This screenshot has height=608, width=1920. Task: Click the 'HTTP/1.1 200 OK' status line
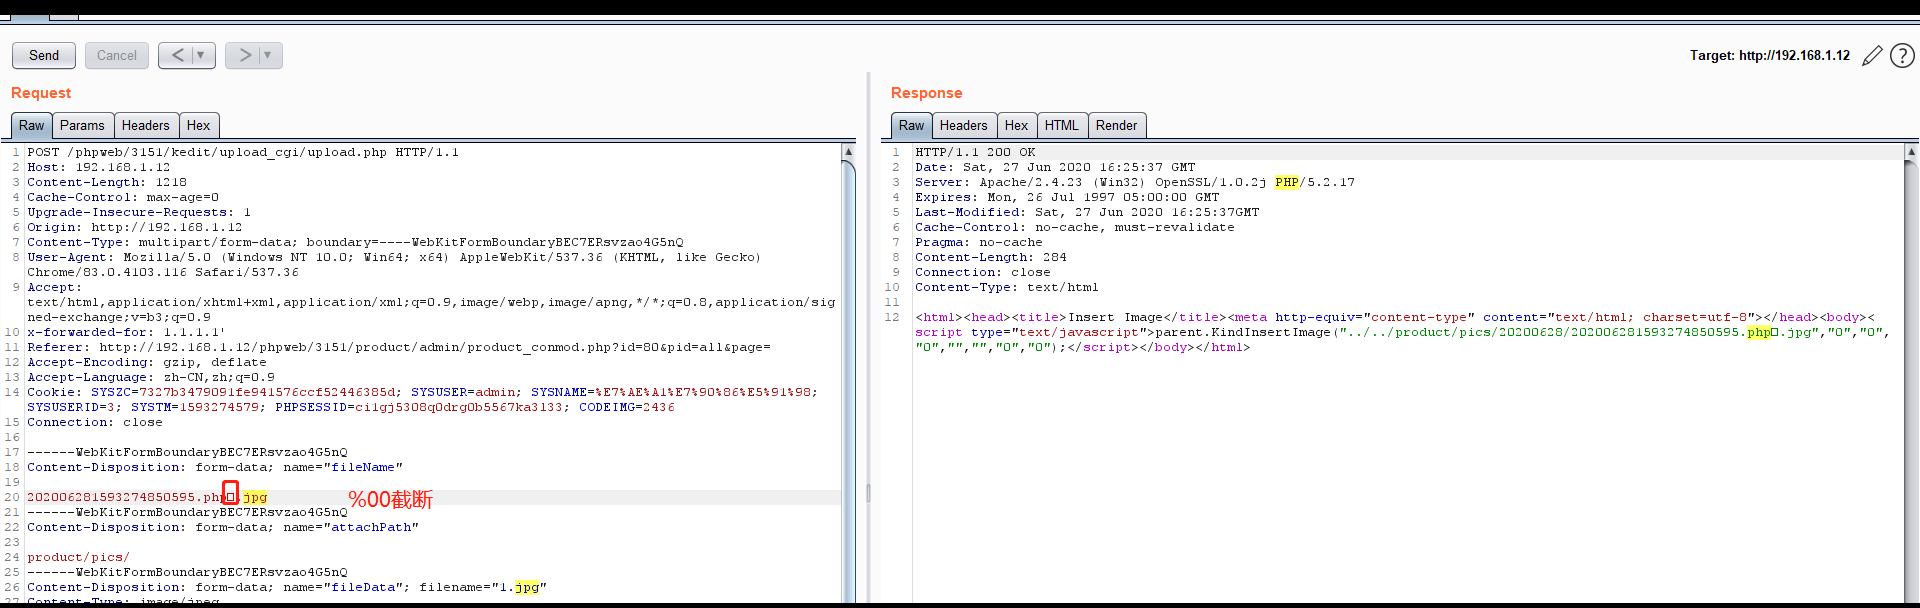pos(975,152)
